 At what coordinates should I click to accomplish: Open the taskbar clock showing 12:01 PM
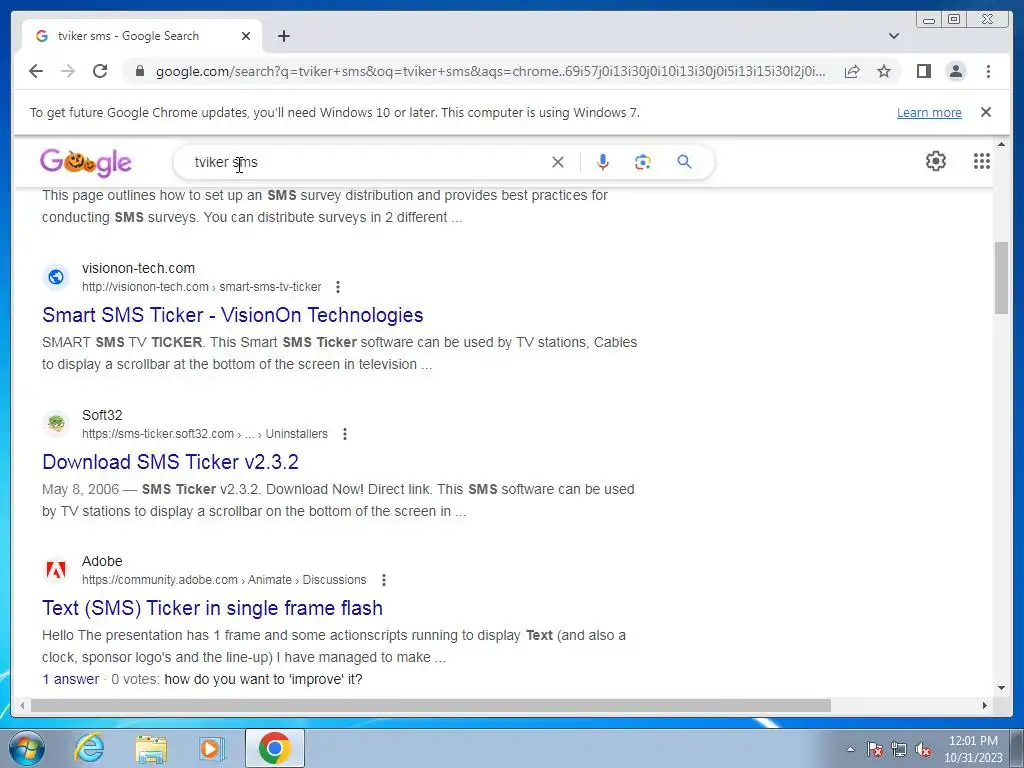(973, 749)
